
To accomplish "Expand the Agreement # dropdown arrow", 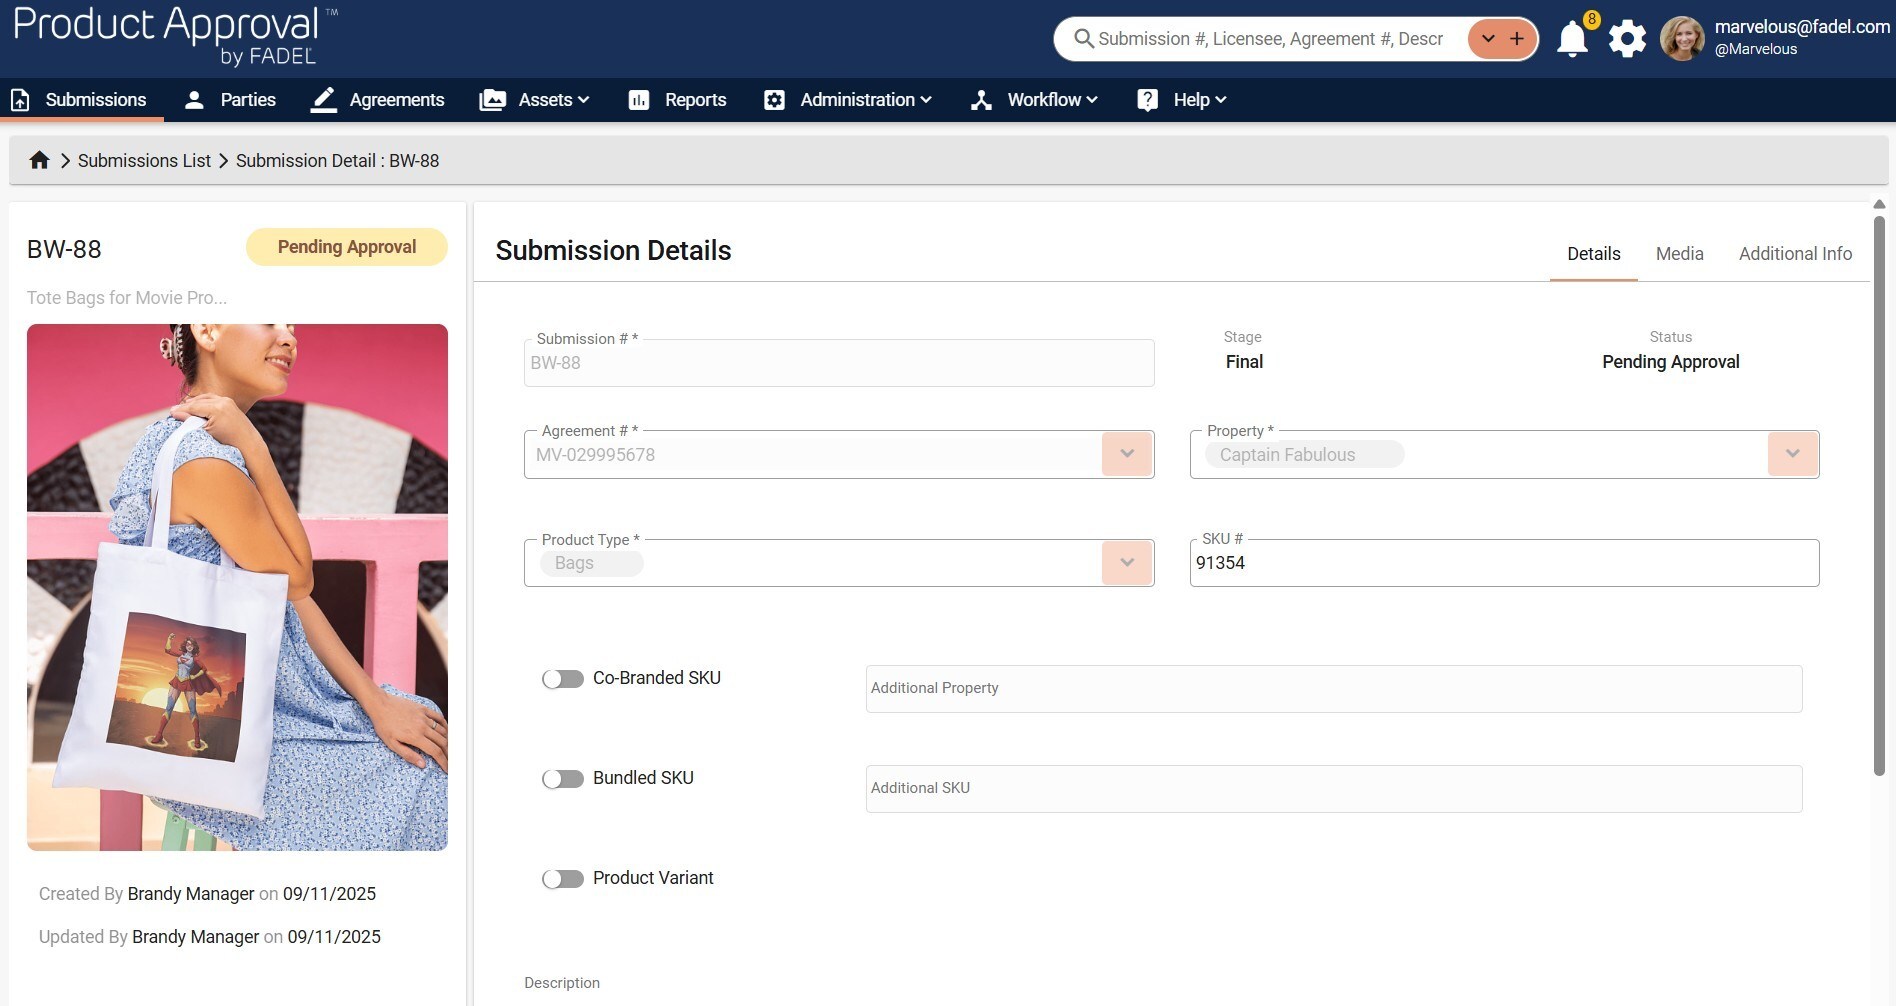I will pos(1127,454).
